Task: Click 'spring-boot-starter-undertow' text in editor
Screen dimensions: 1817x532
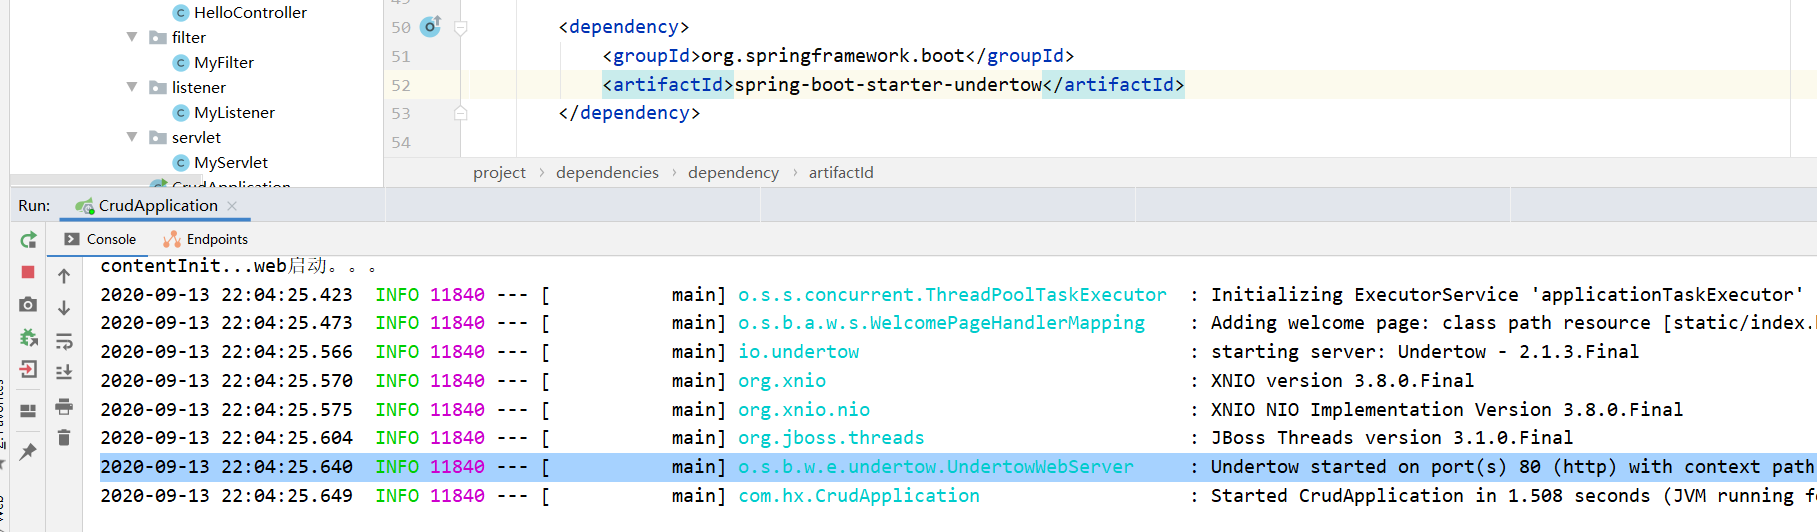Action: pyautogui.click(x=888, y=85)
